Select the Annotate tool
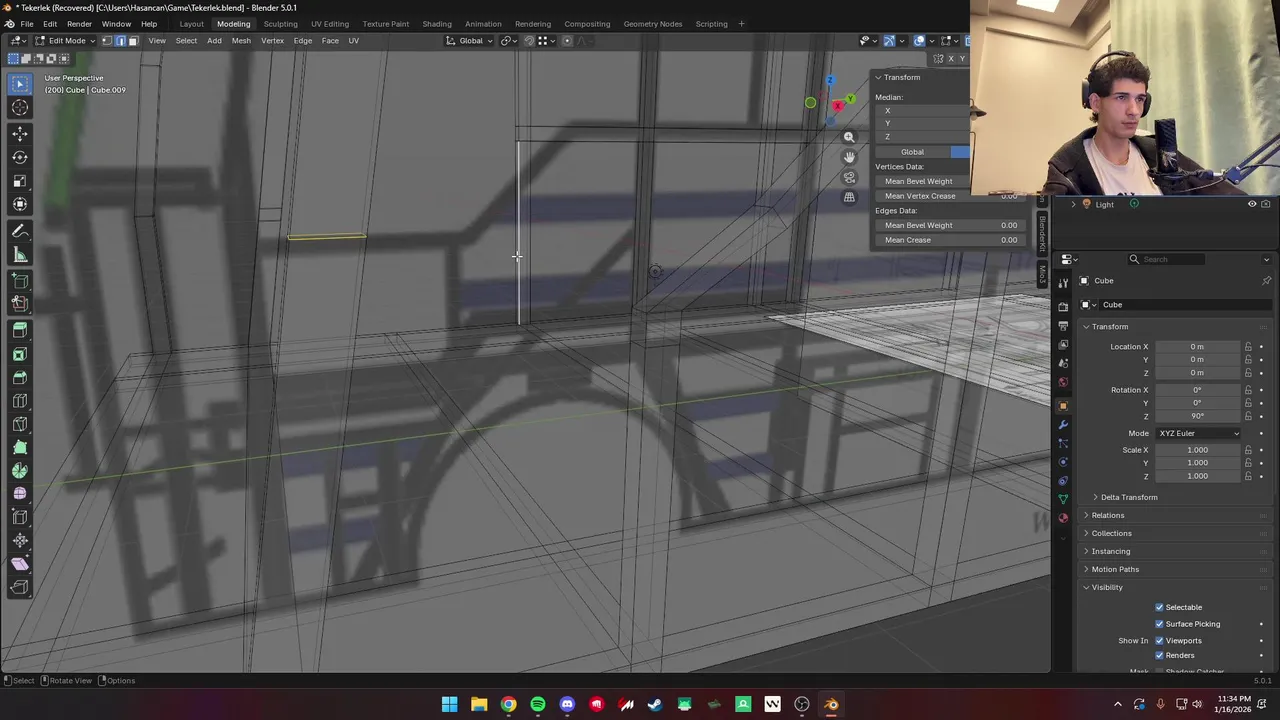1280x720 pixels. [20, 231]
